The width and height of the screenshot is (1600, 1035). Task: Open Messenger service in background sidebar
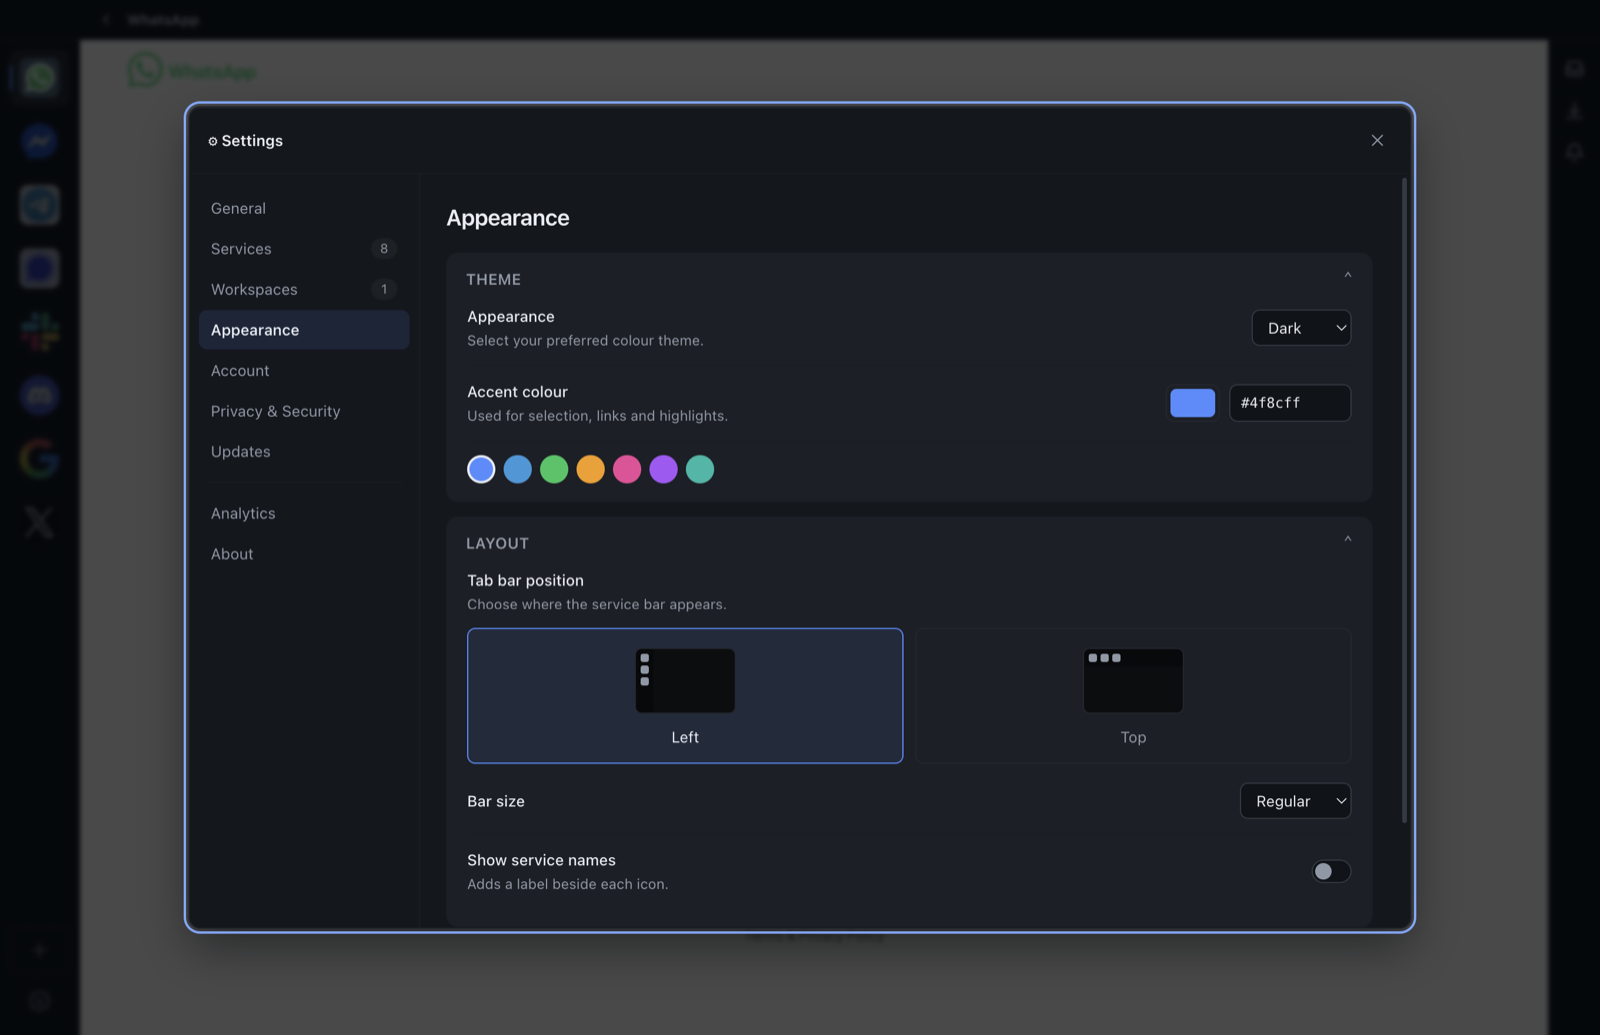coord(39,142)
